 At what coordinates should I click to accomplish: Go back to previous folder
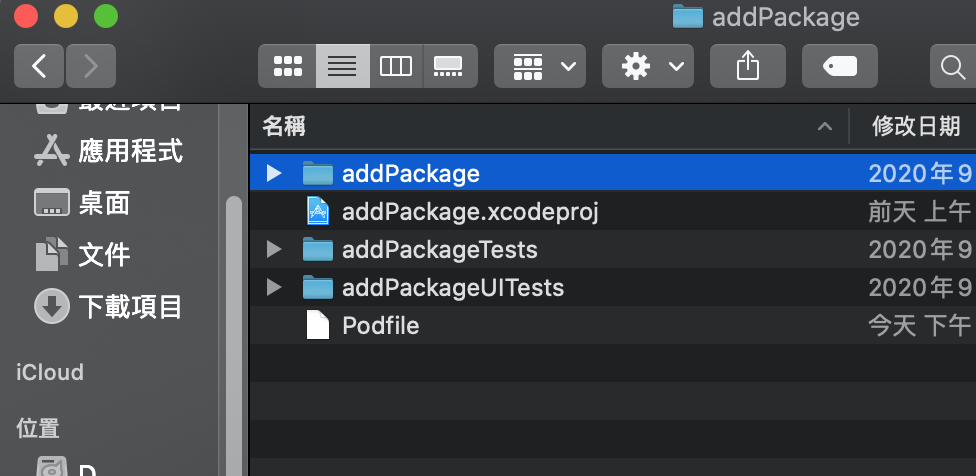click(39, 67)
